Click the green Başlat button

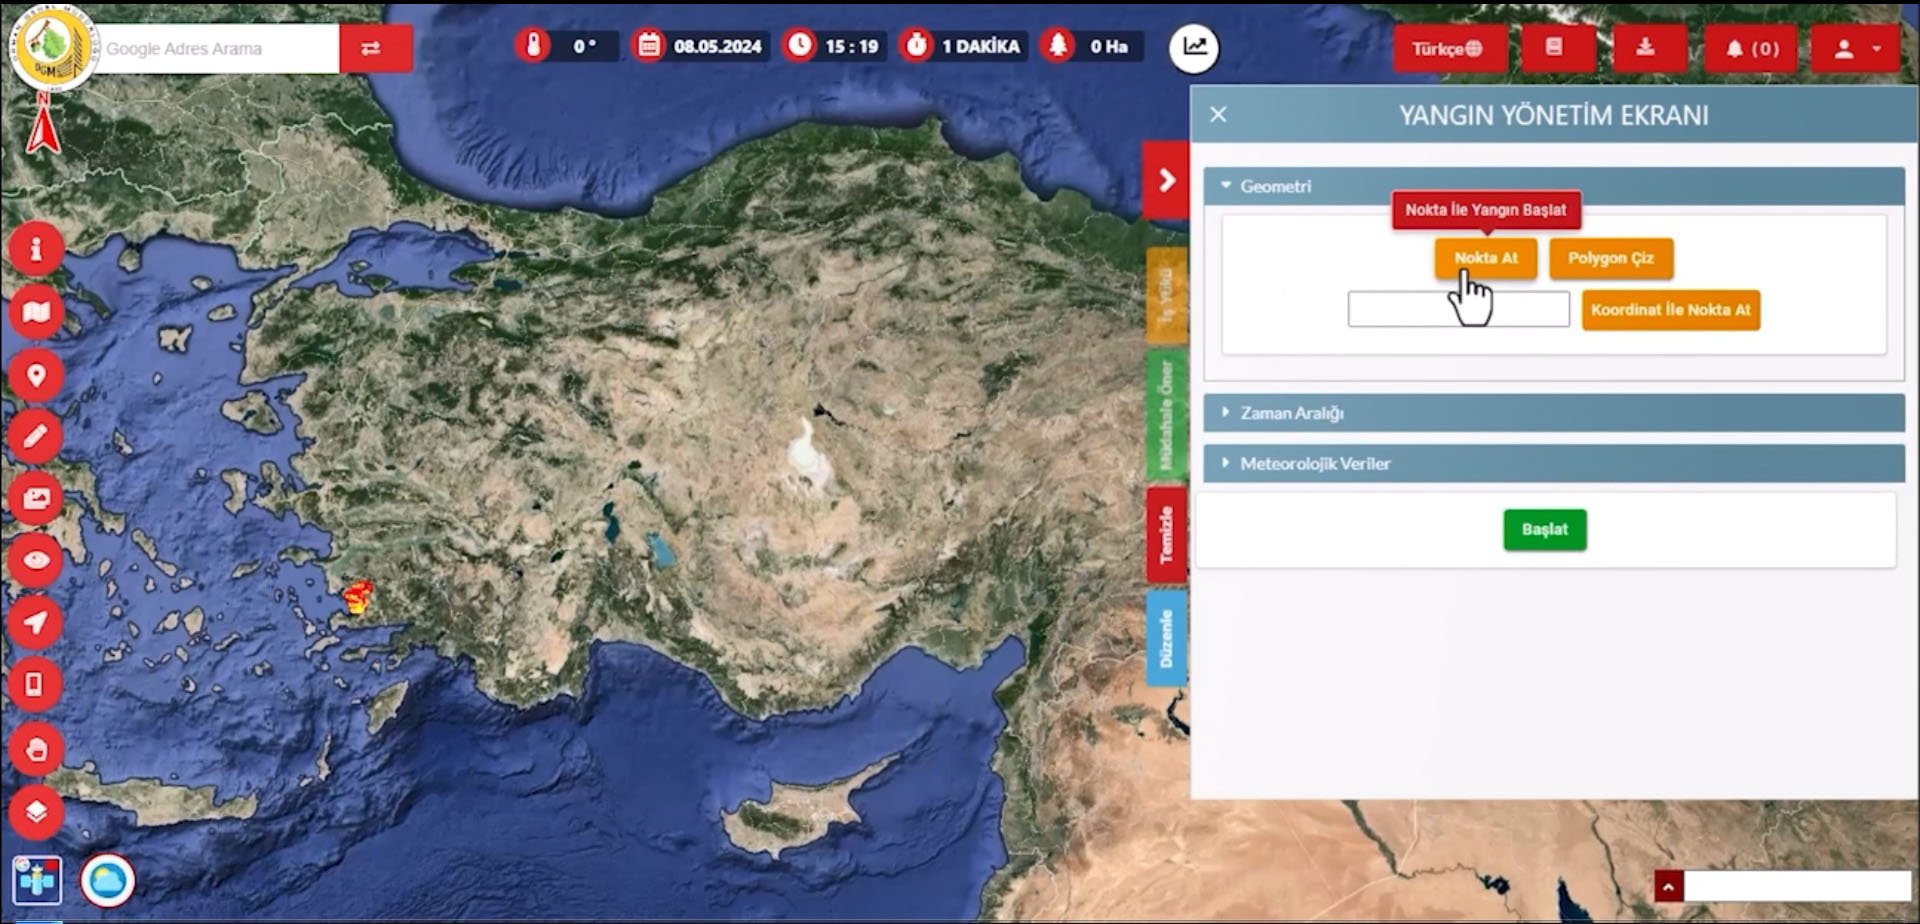click(x=1544, y=530)
